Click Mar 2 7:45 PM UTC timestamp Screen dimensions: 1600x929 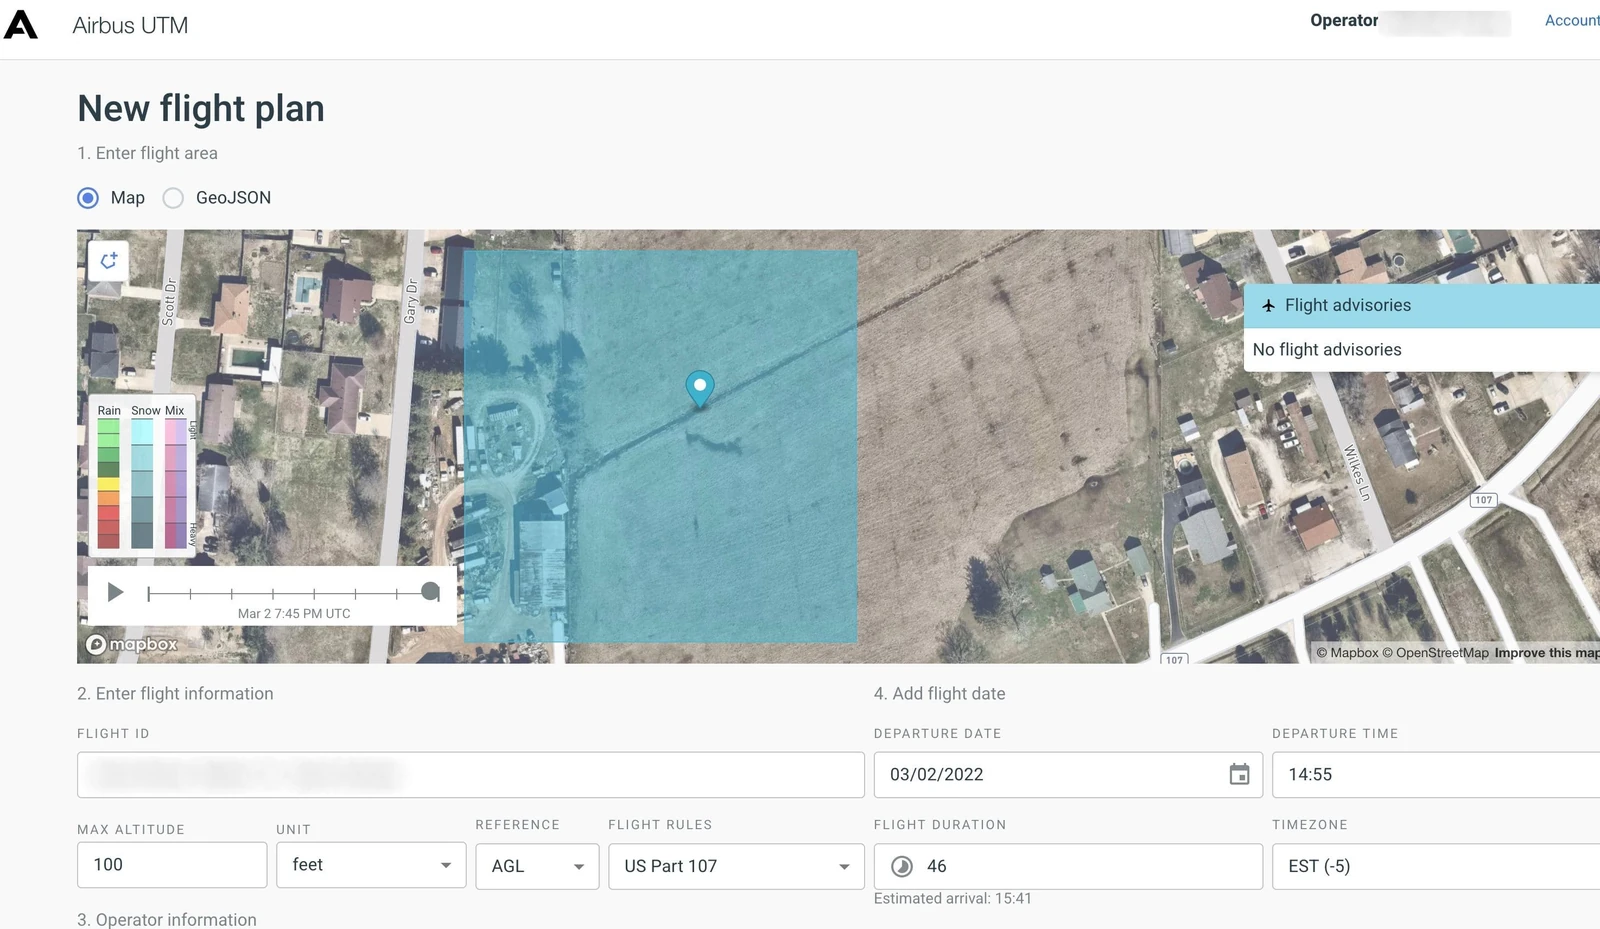click(x=294, y=614)
